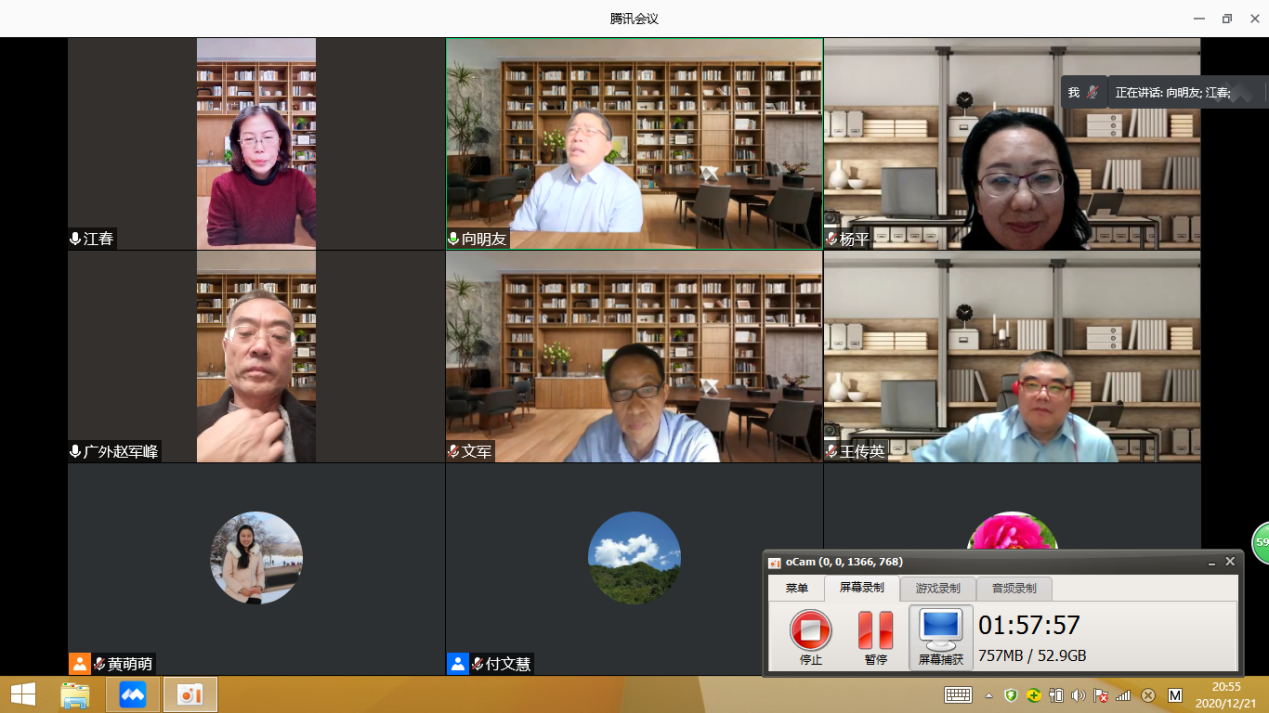Open Tencent Meeting from the taskbar
The image size is (1269, 713).
tap(133, 694)
